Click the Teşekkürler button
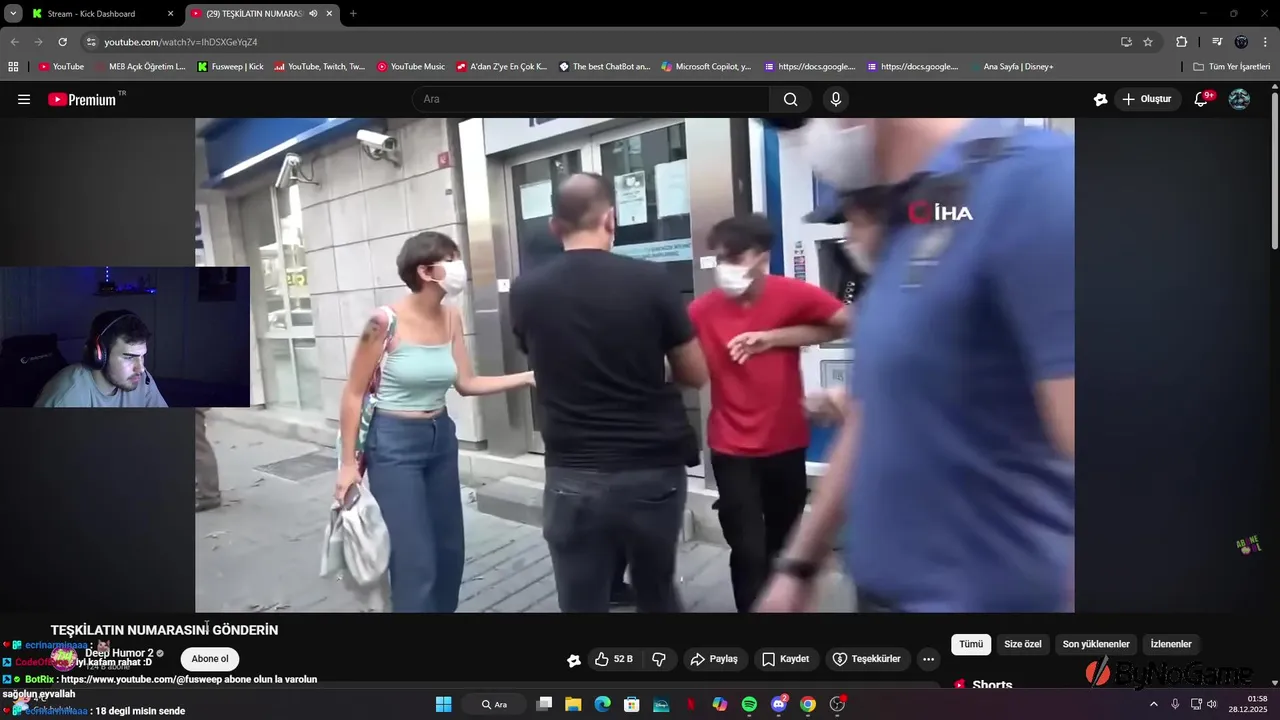Screen dimensions: 1280x720 (867, 659)
